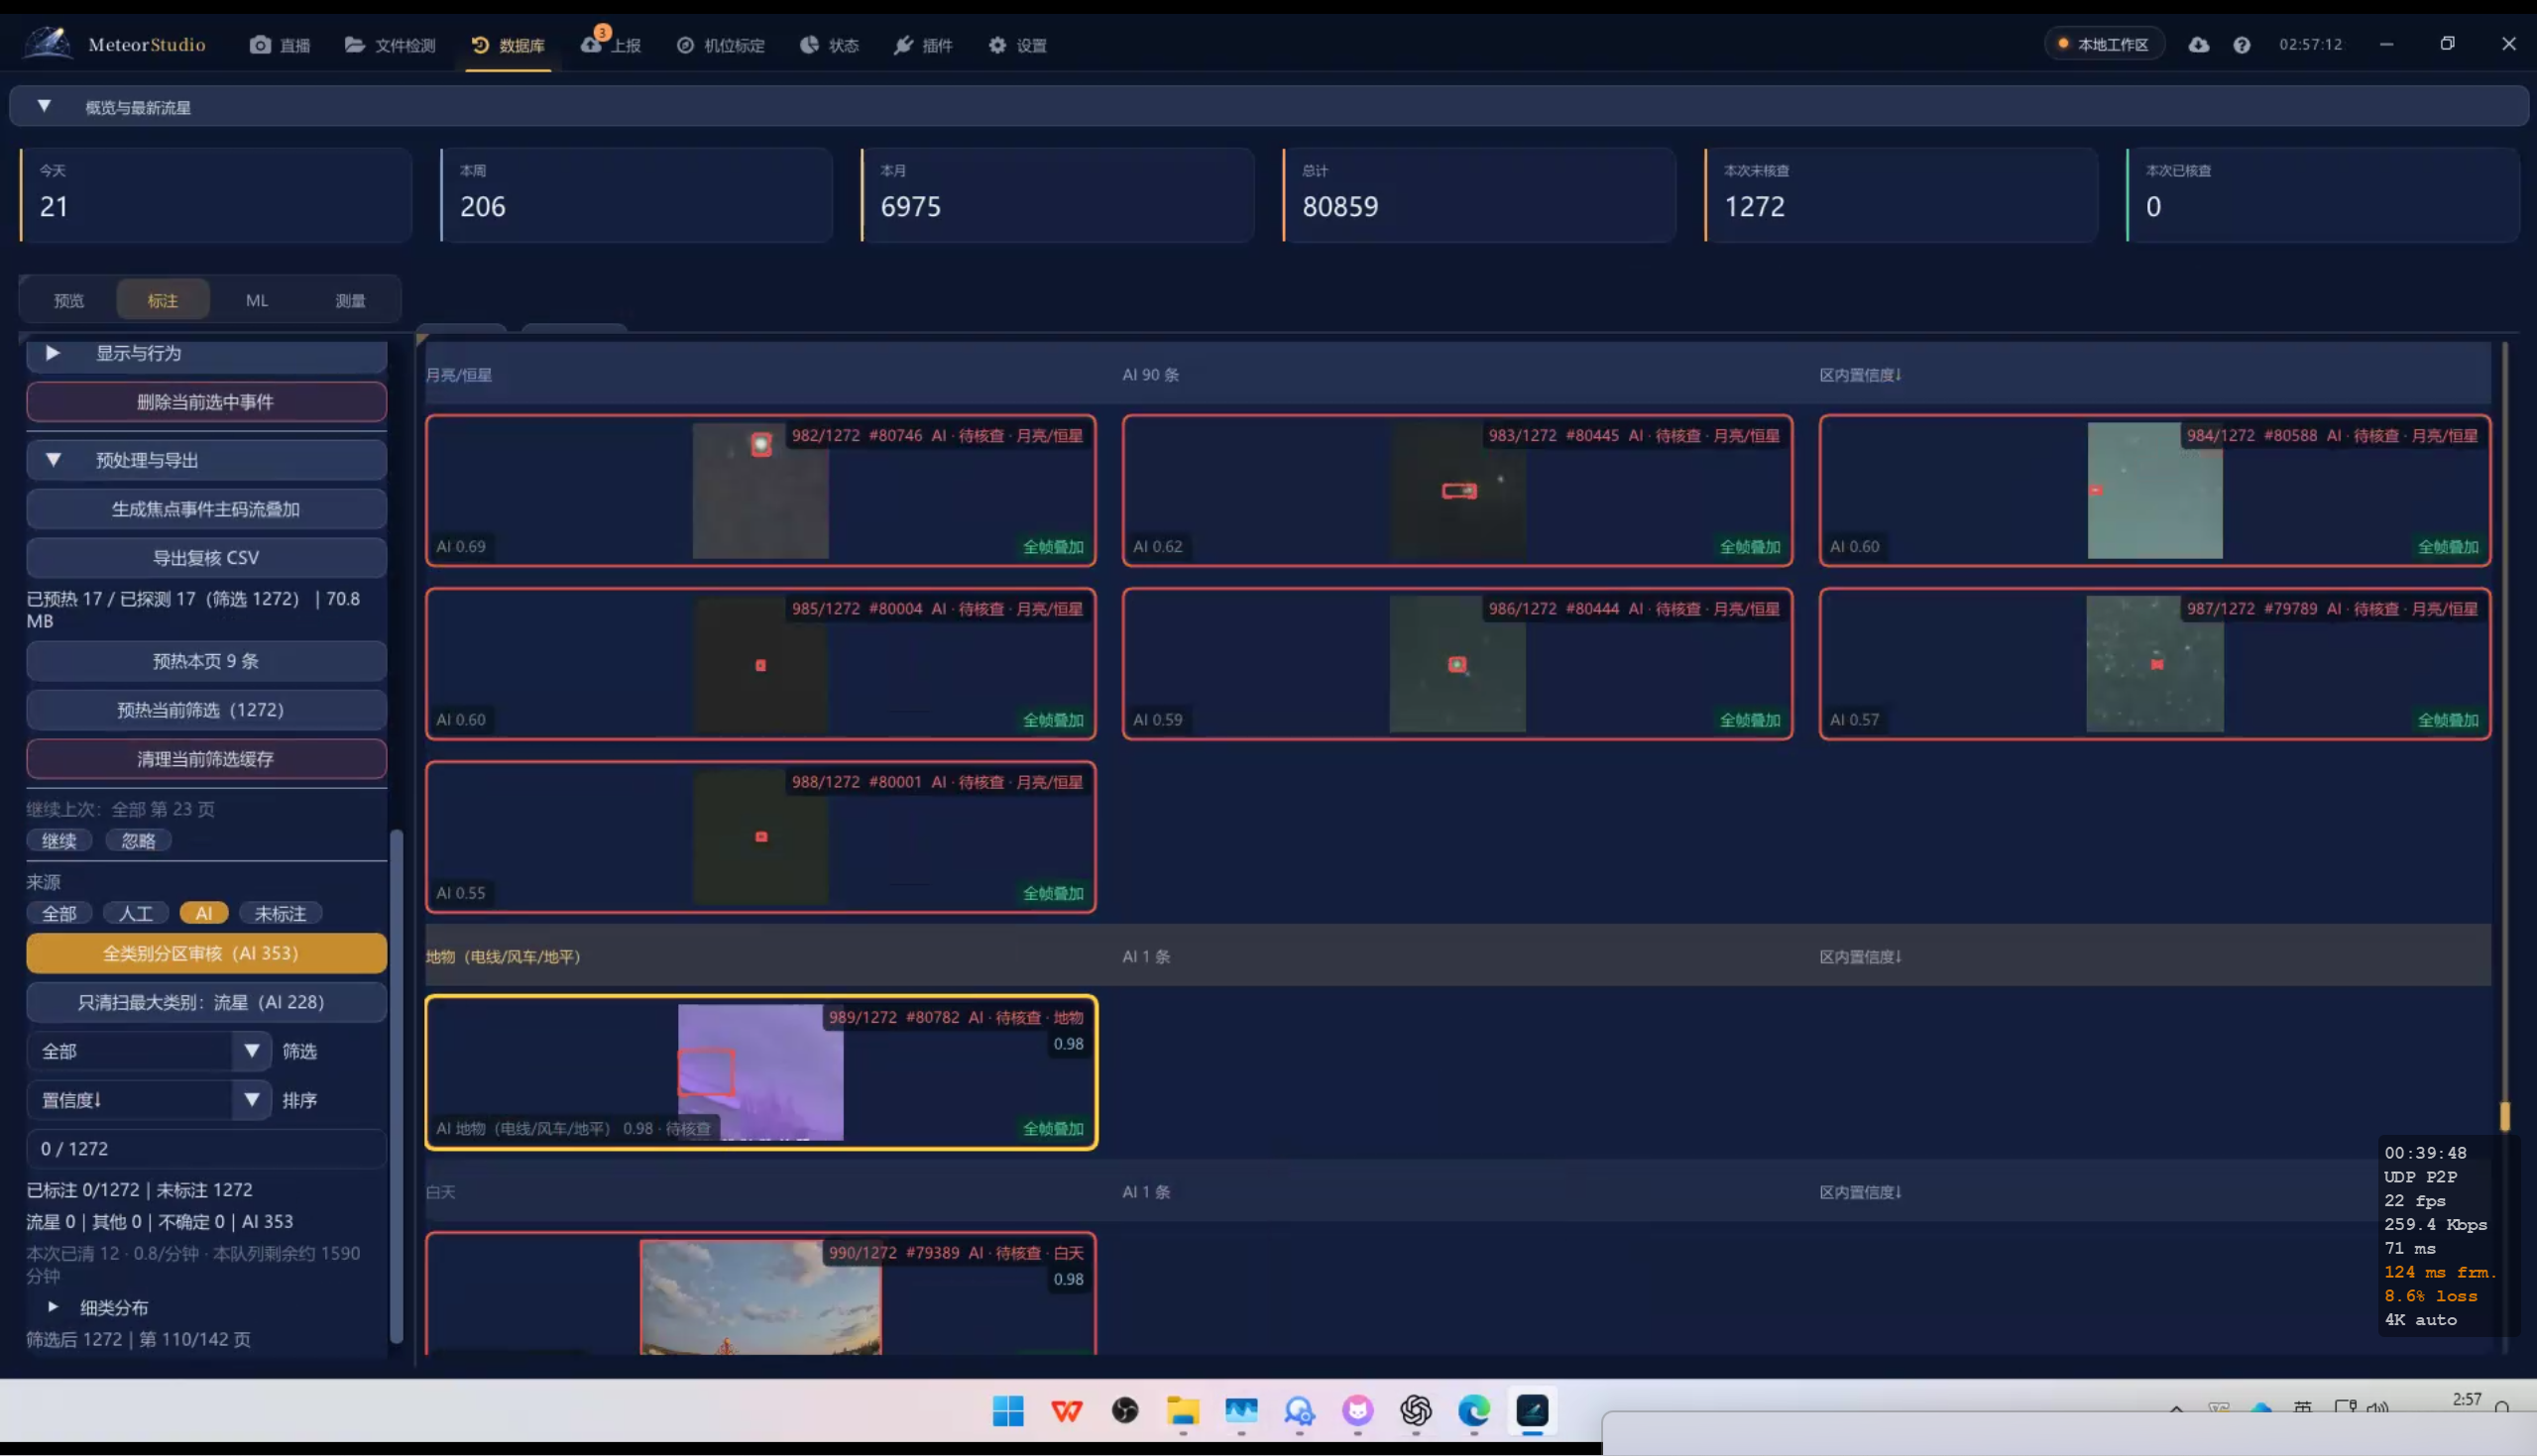Click the 0 / 1272 input field
The image size is (2537, 1456).
pos(206,1149)
